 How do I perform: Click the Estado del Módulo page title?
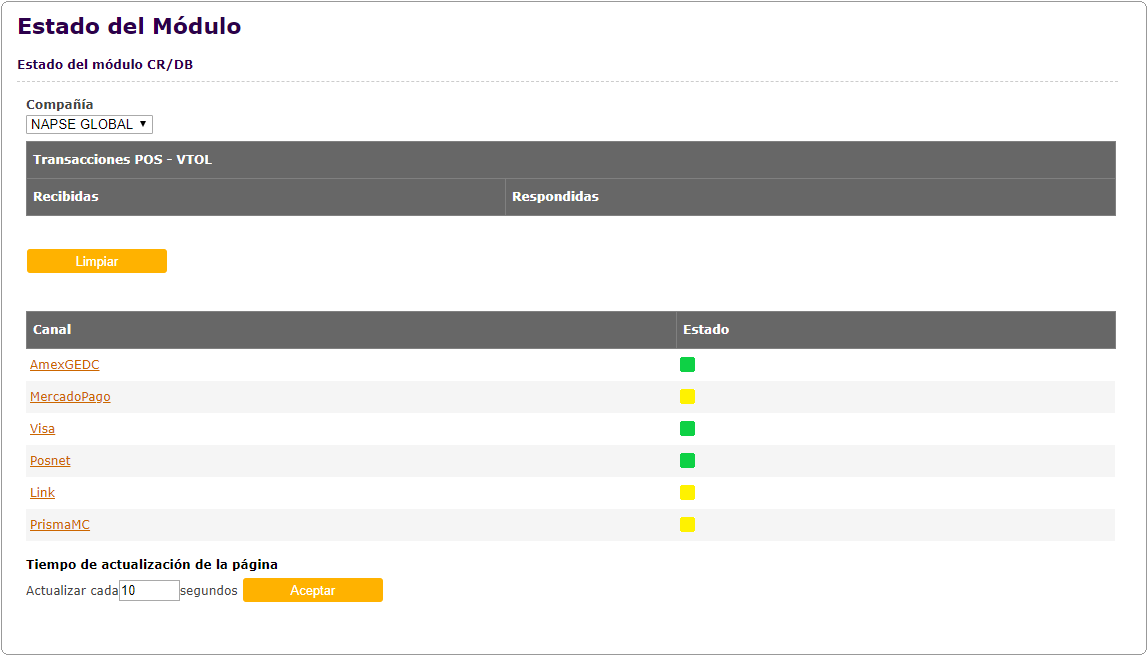pos(129,26)
